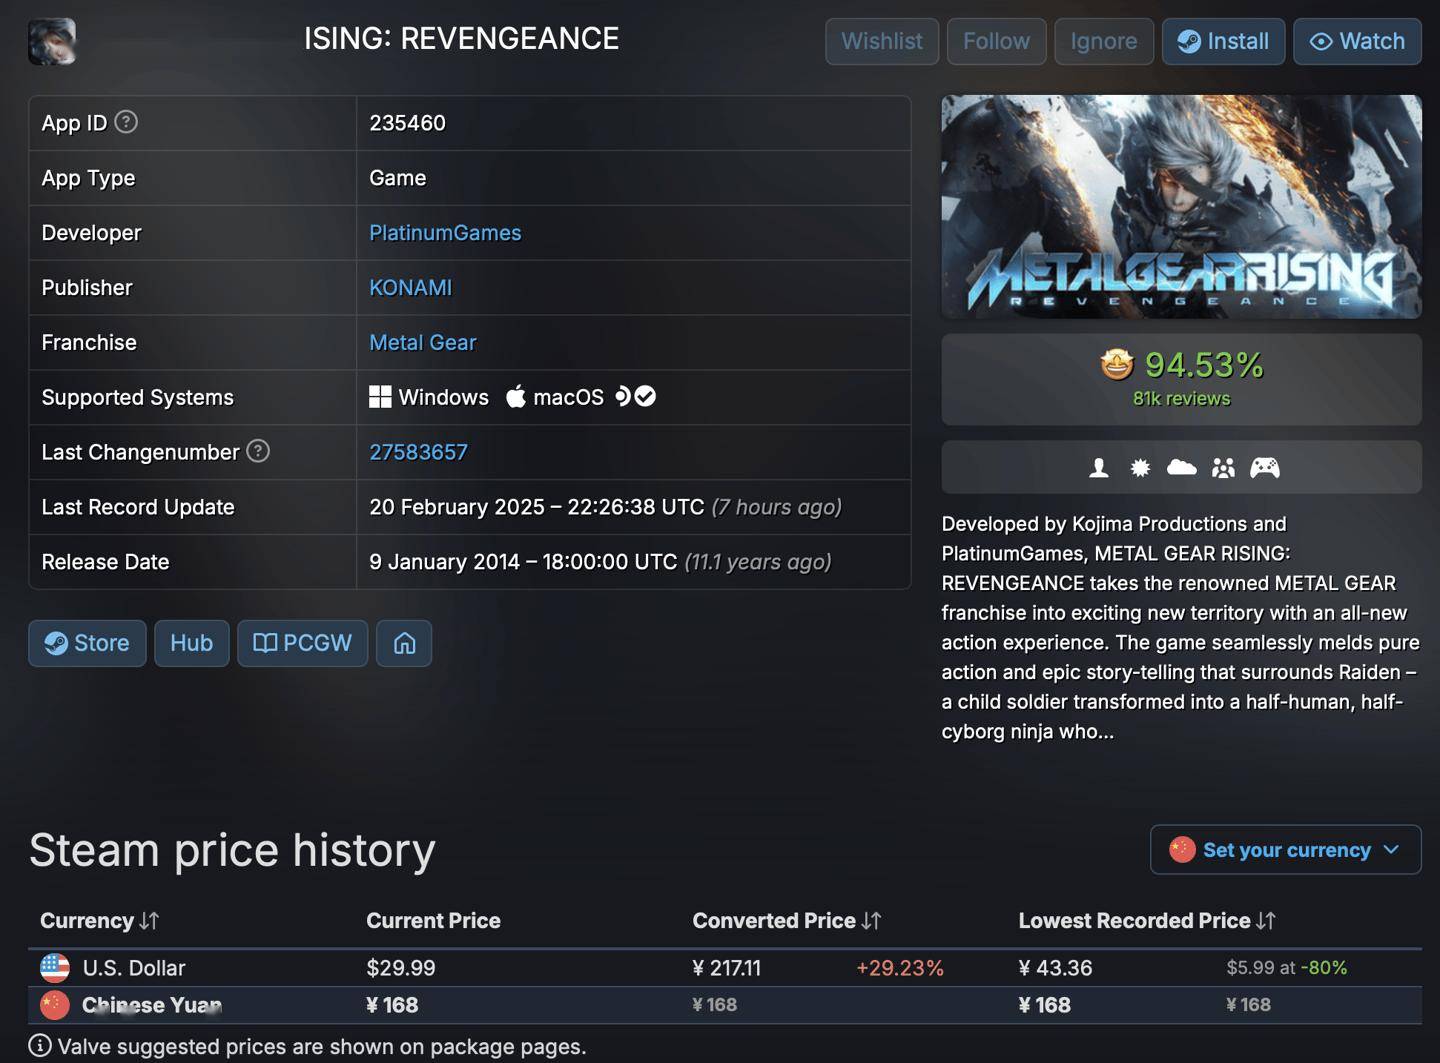Click the Current Price column header
Viewport: 1440px width, 1063px height.
coord(433,921)
